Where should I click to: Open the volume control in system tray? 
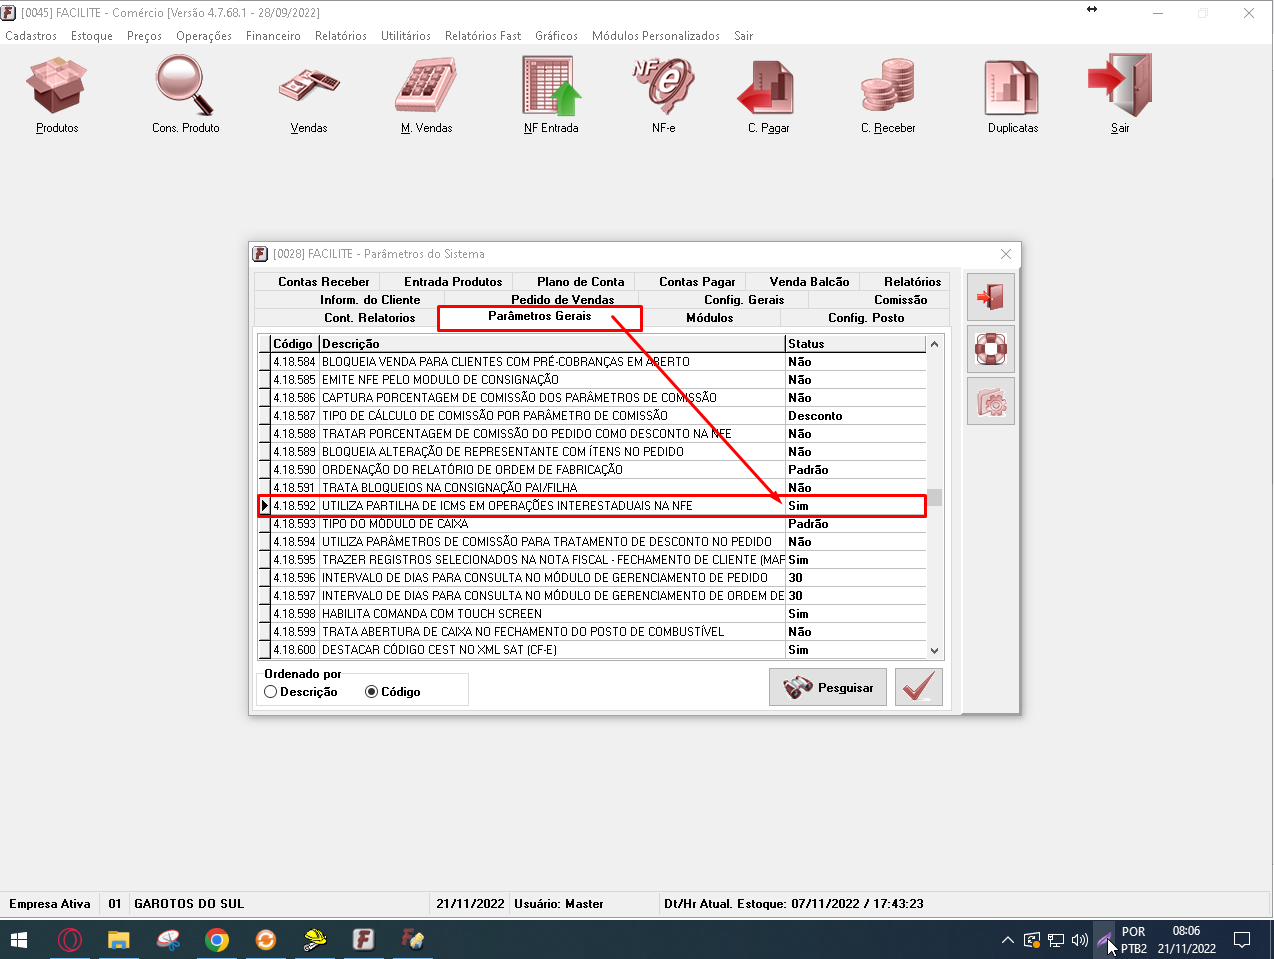pyautogui.click(x=1080, y=940)
